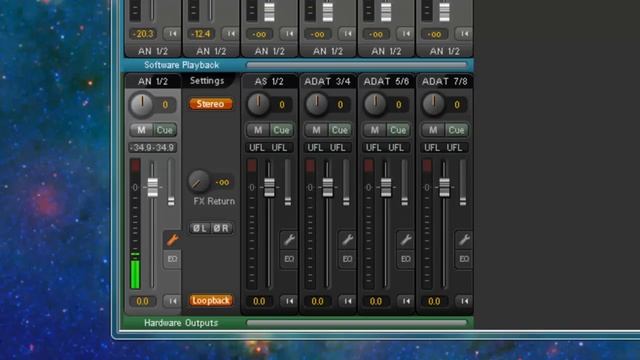
Task: Click the FX Return knob in Settings panel
Action: click(x=199, y=182)
